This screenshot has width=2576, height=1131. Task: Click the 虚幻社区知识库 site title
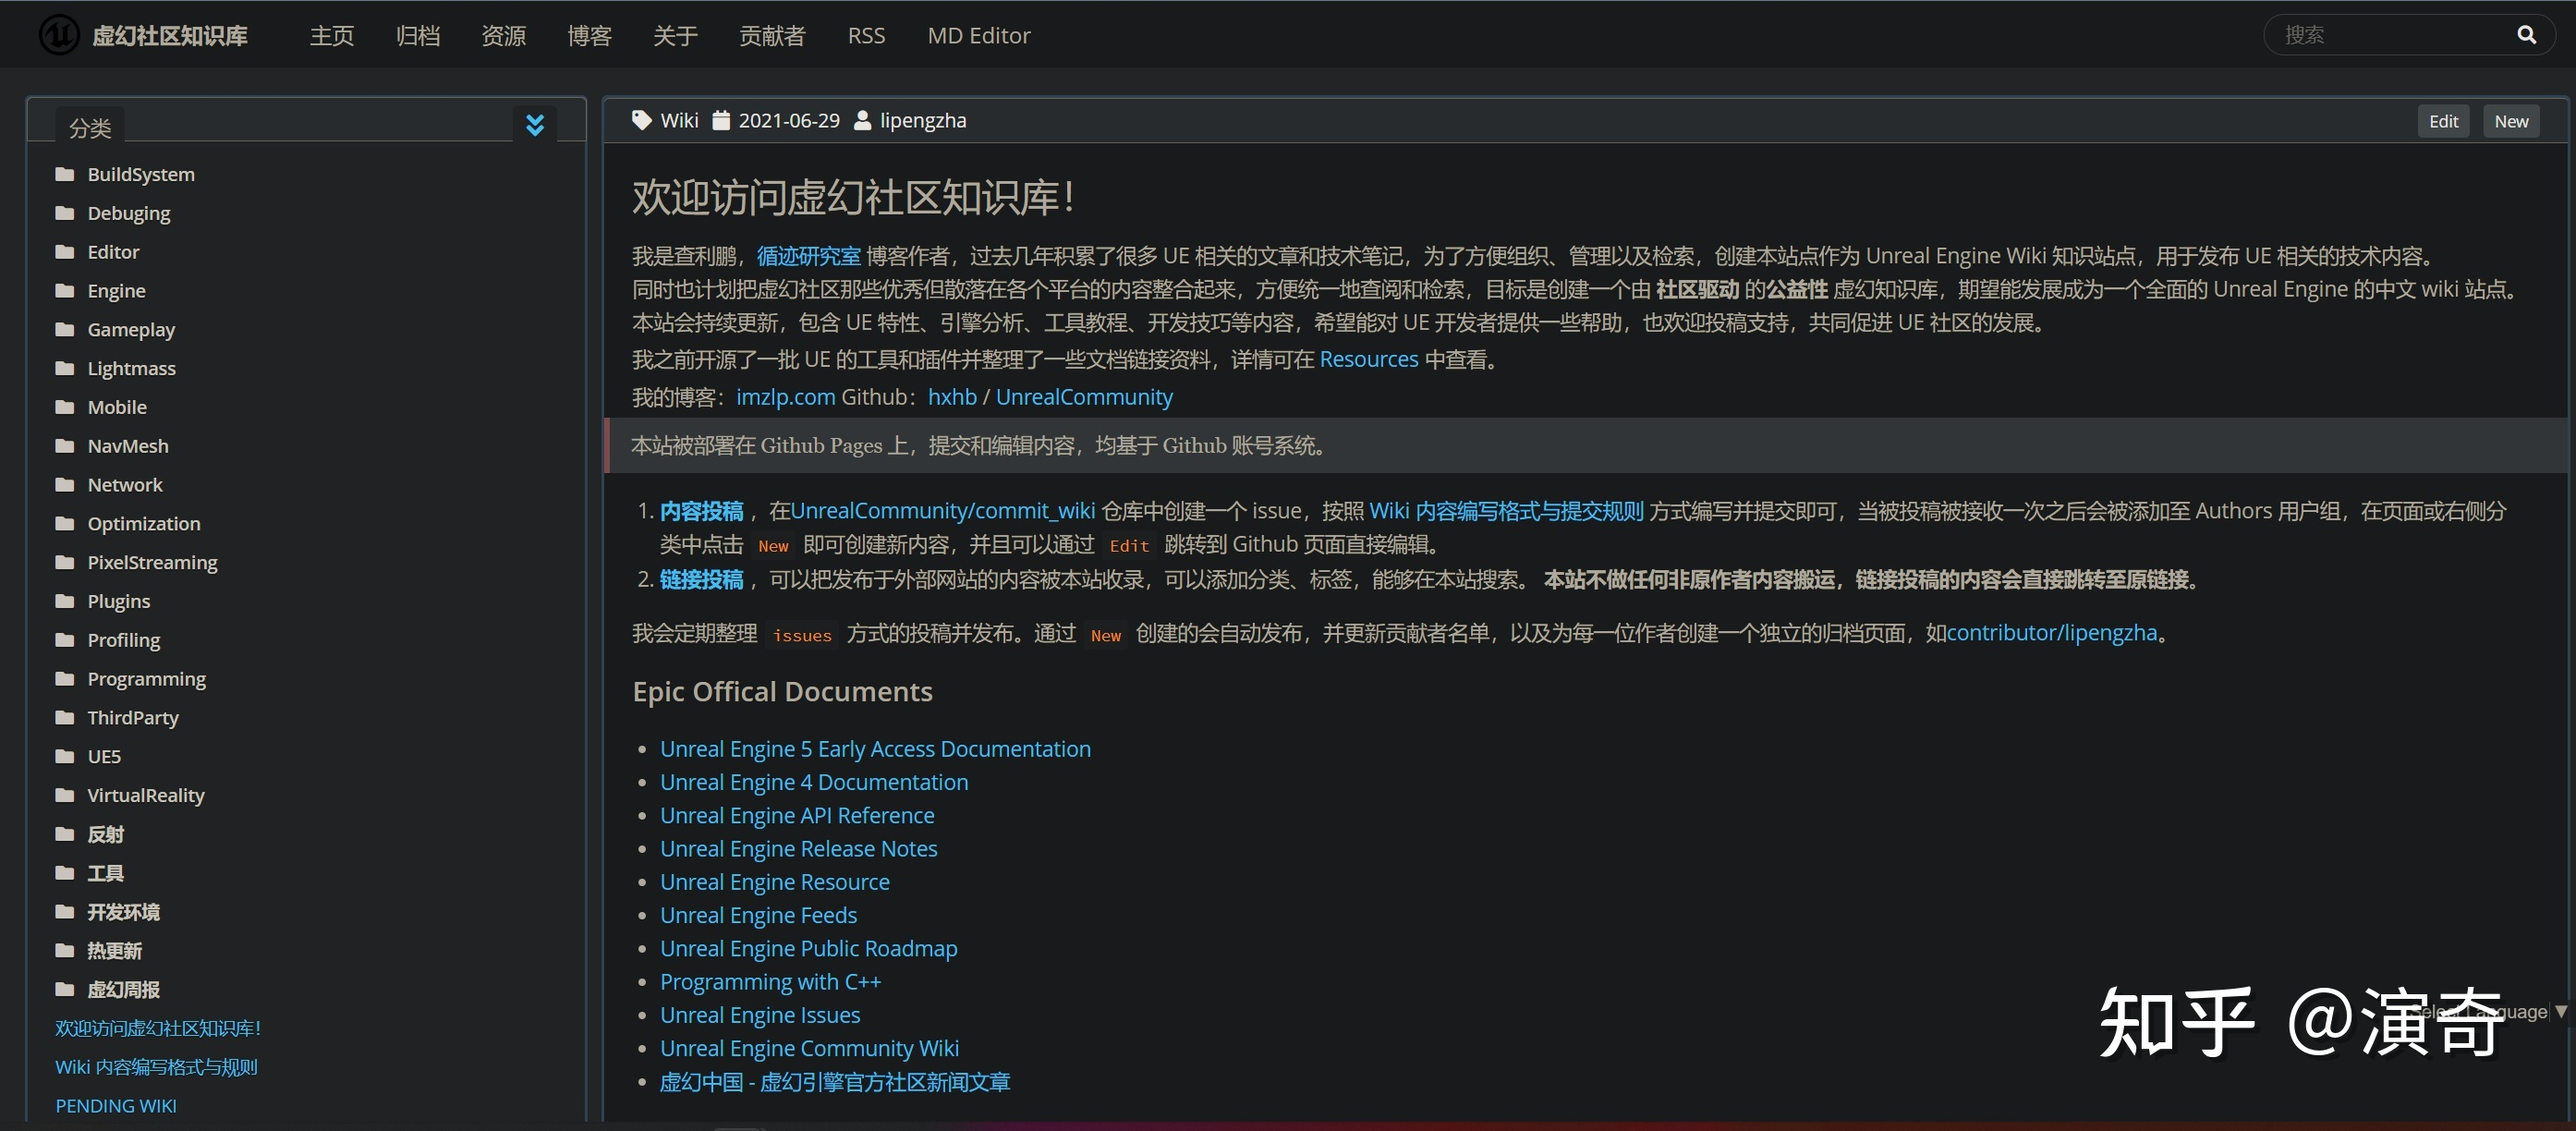click(170, 35)
